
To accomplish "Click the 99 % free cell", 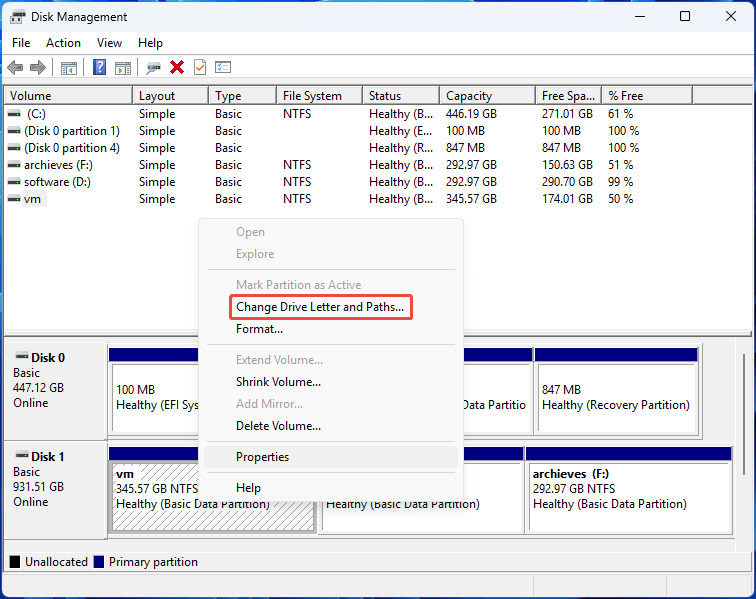I will [x=621, y=182].
